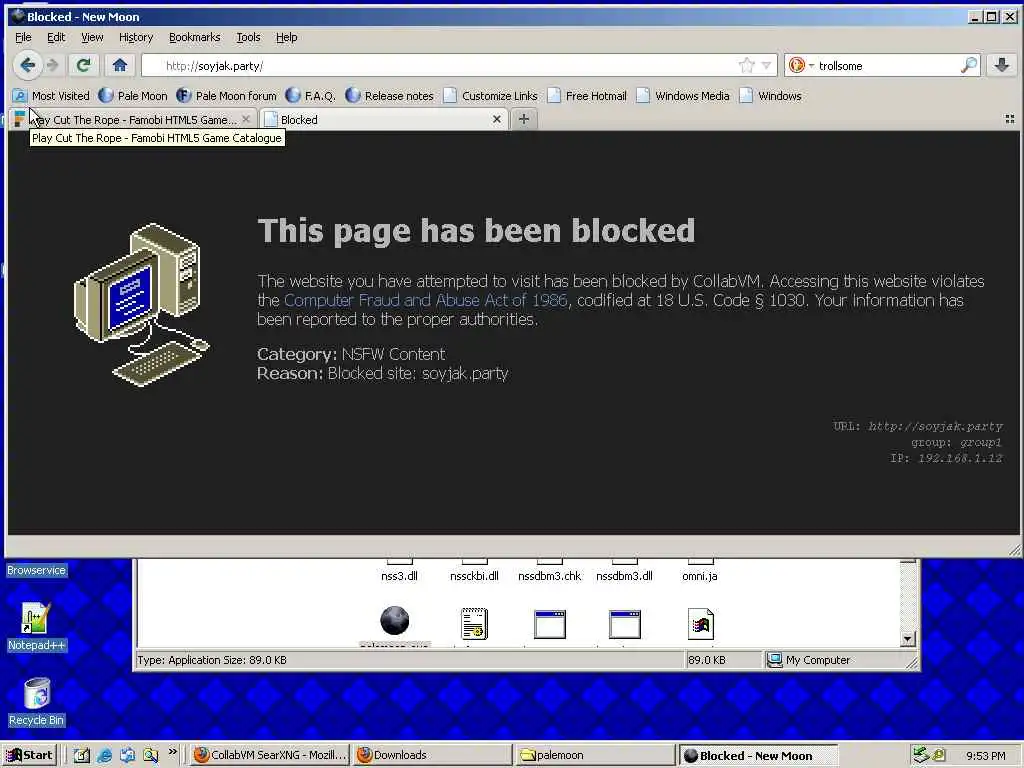Select the script file icon under omni.ja

coord(700,624)
